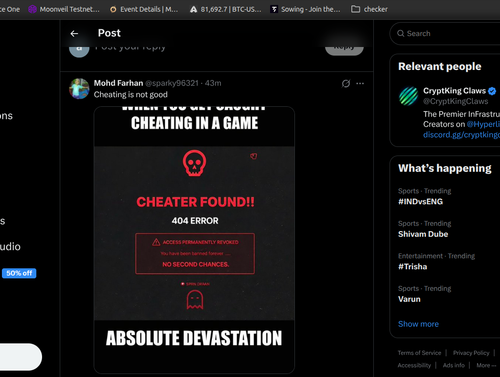Open the Accessibility footer link

414,365
